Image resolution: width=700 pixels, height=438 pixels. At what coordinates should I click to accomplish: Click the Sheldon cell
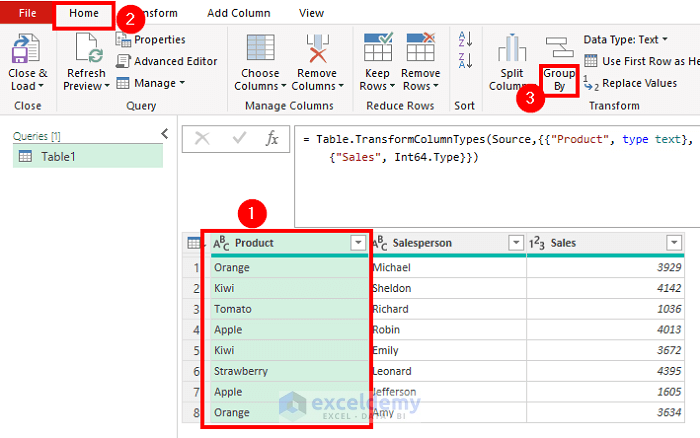pyautogui.click(x=449, y=288)
